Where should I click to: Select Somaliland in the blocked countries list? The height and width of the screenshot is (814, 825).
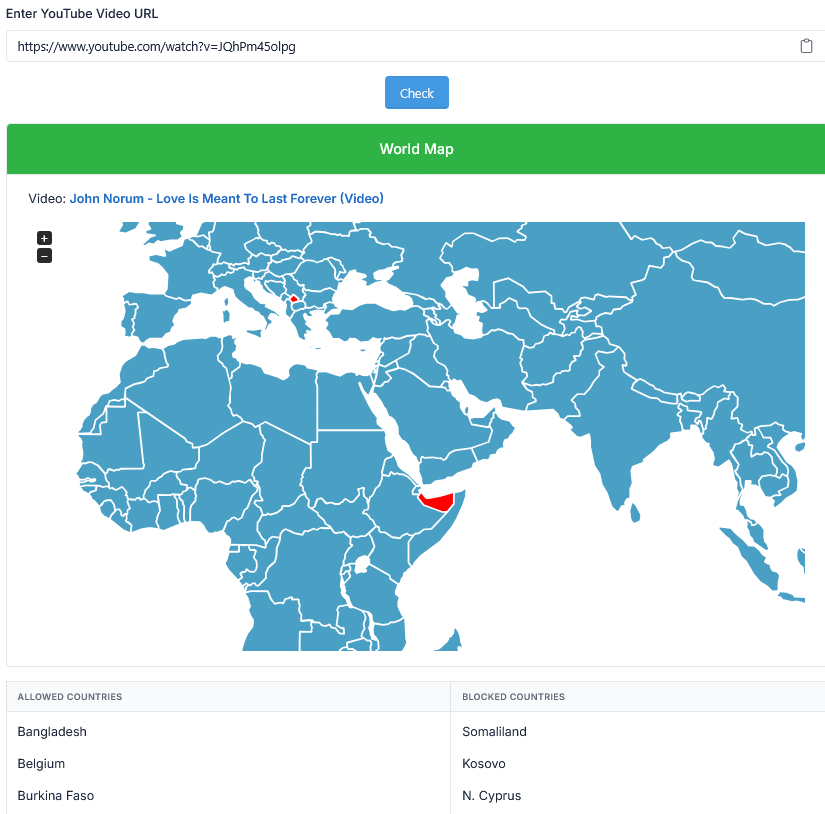494,731
